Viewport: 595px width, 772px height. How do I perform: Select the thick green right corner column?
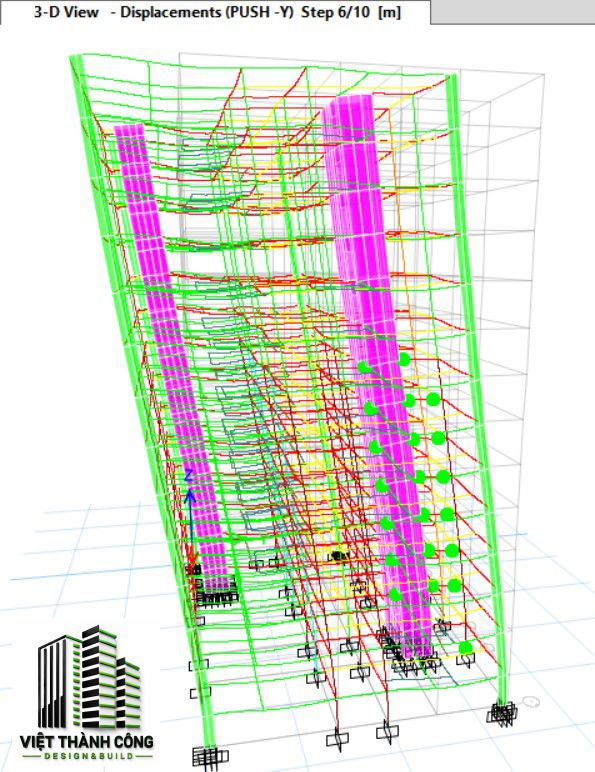point(477,394)
